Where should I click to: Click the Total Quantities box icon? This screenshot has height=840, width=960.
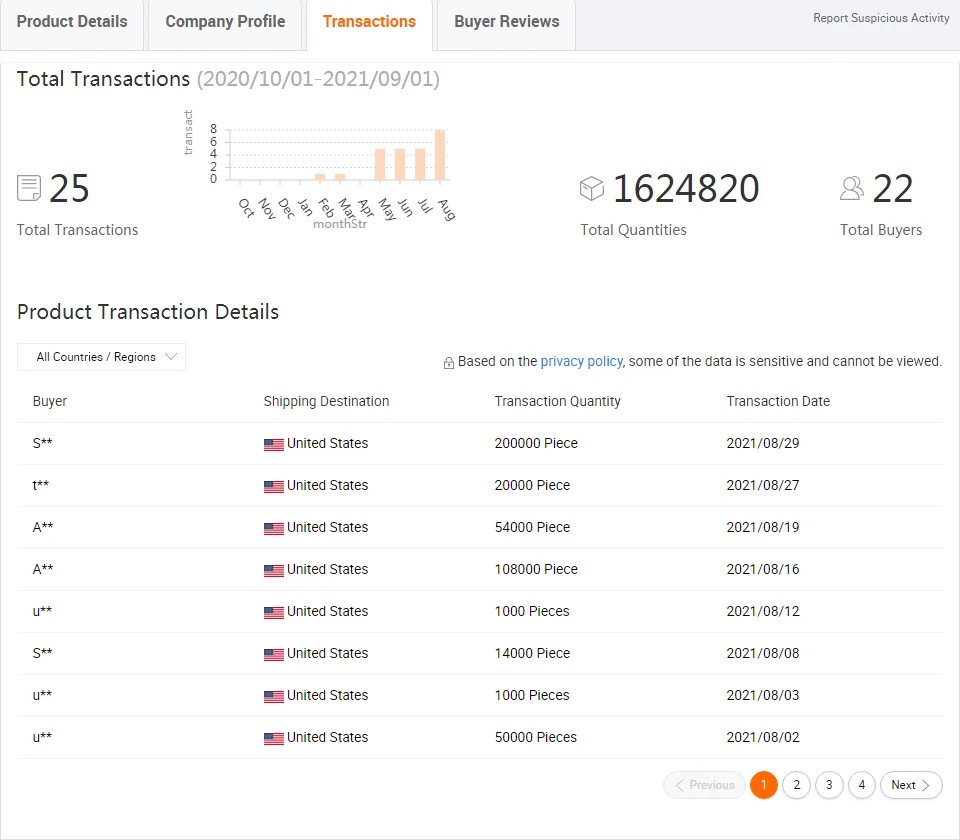tap(592, 188)
